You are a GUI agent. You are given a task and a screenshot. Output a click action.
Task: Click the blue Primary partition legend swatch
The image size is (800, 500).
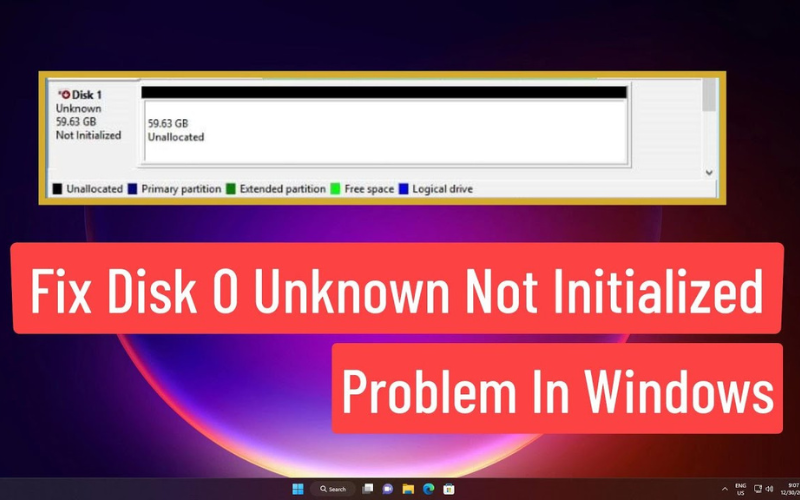[132, 188]
